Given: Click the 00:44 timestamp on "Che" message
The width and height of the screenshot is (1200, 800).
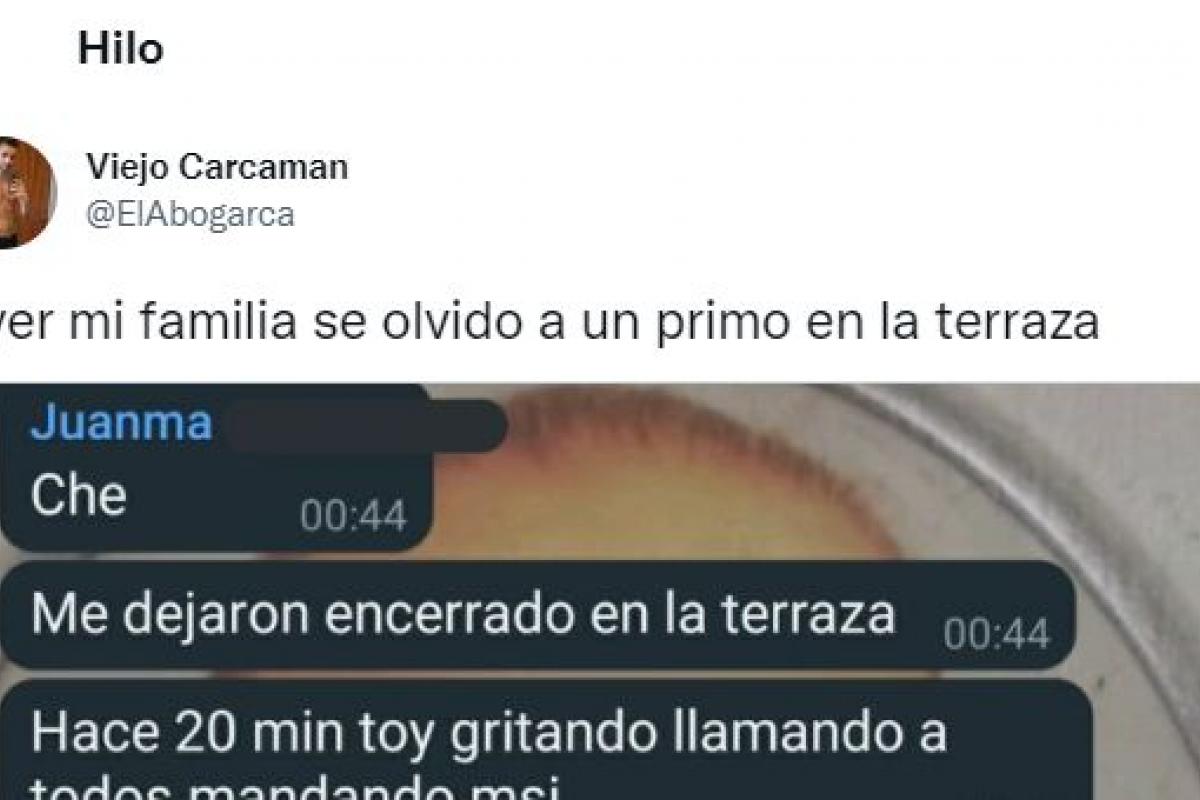Looking at the screenshot, I should [353, 516].
